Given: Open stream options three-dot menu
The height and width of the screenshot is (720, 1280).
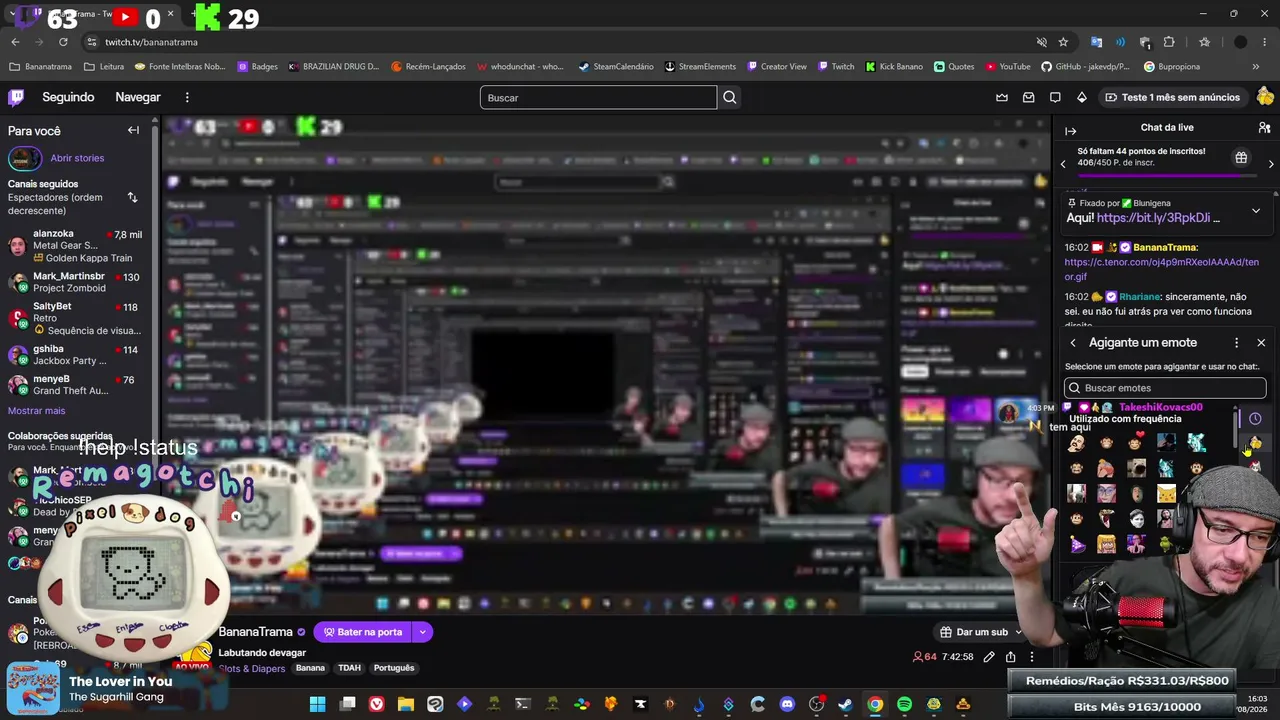Looking at the screenshot, I should point(1031,657).
